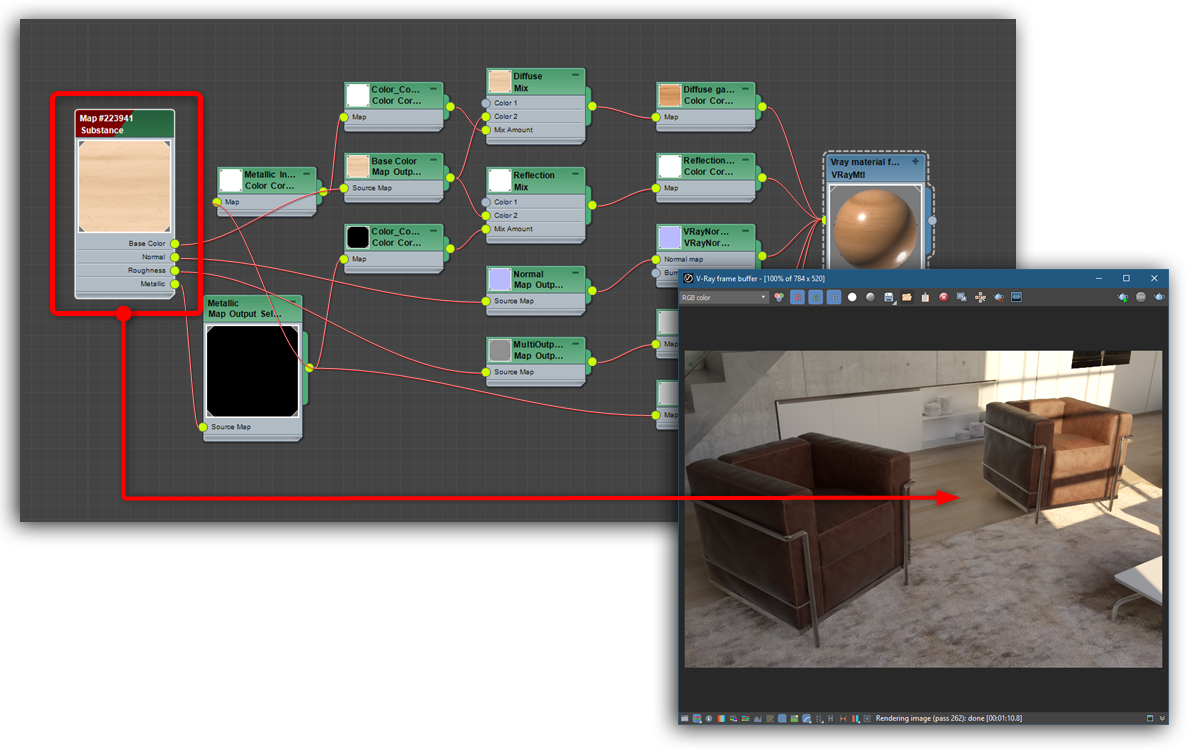The width and height of the screenshot is (1200, 750).
Task: Toggle the blue channel in frame buffer
Action: [833, 297]
